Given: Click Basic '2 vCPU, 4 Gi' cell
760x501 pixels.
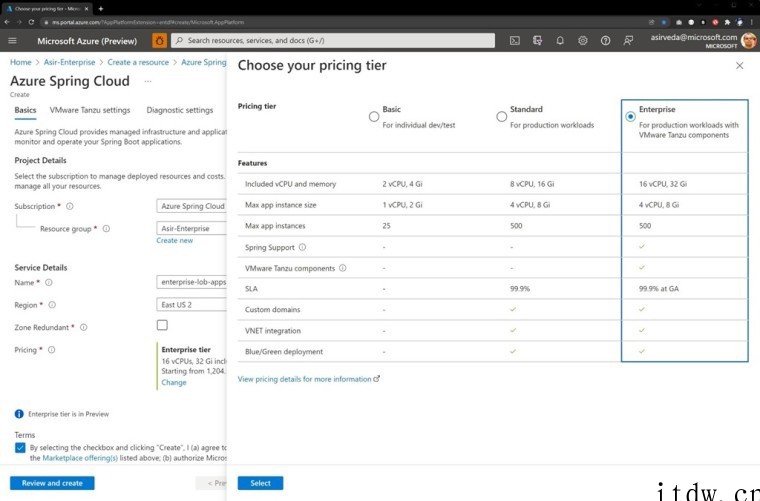Looking at the screenshot, I should point(402,184).
